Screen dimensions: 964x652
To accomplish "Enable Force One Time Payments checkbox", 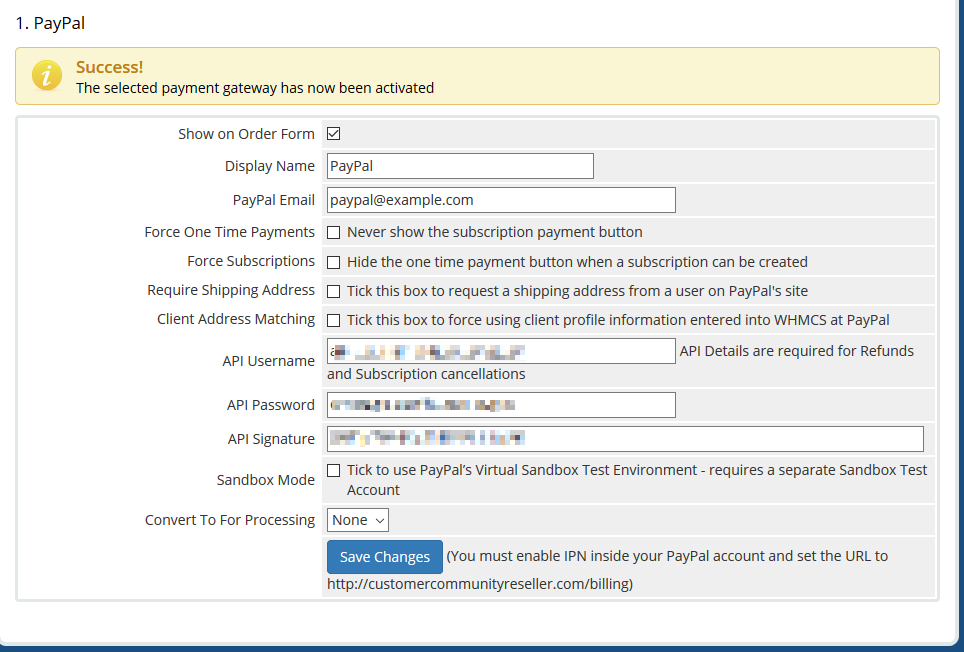I will coord(334,233).
